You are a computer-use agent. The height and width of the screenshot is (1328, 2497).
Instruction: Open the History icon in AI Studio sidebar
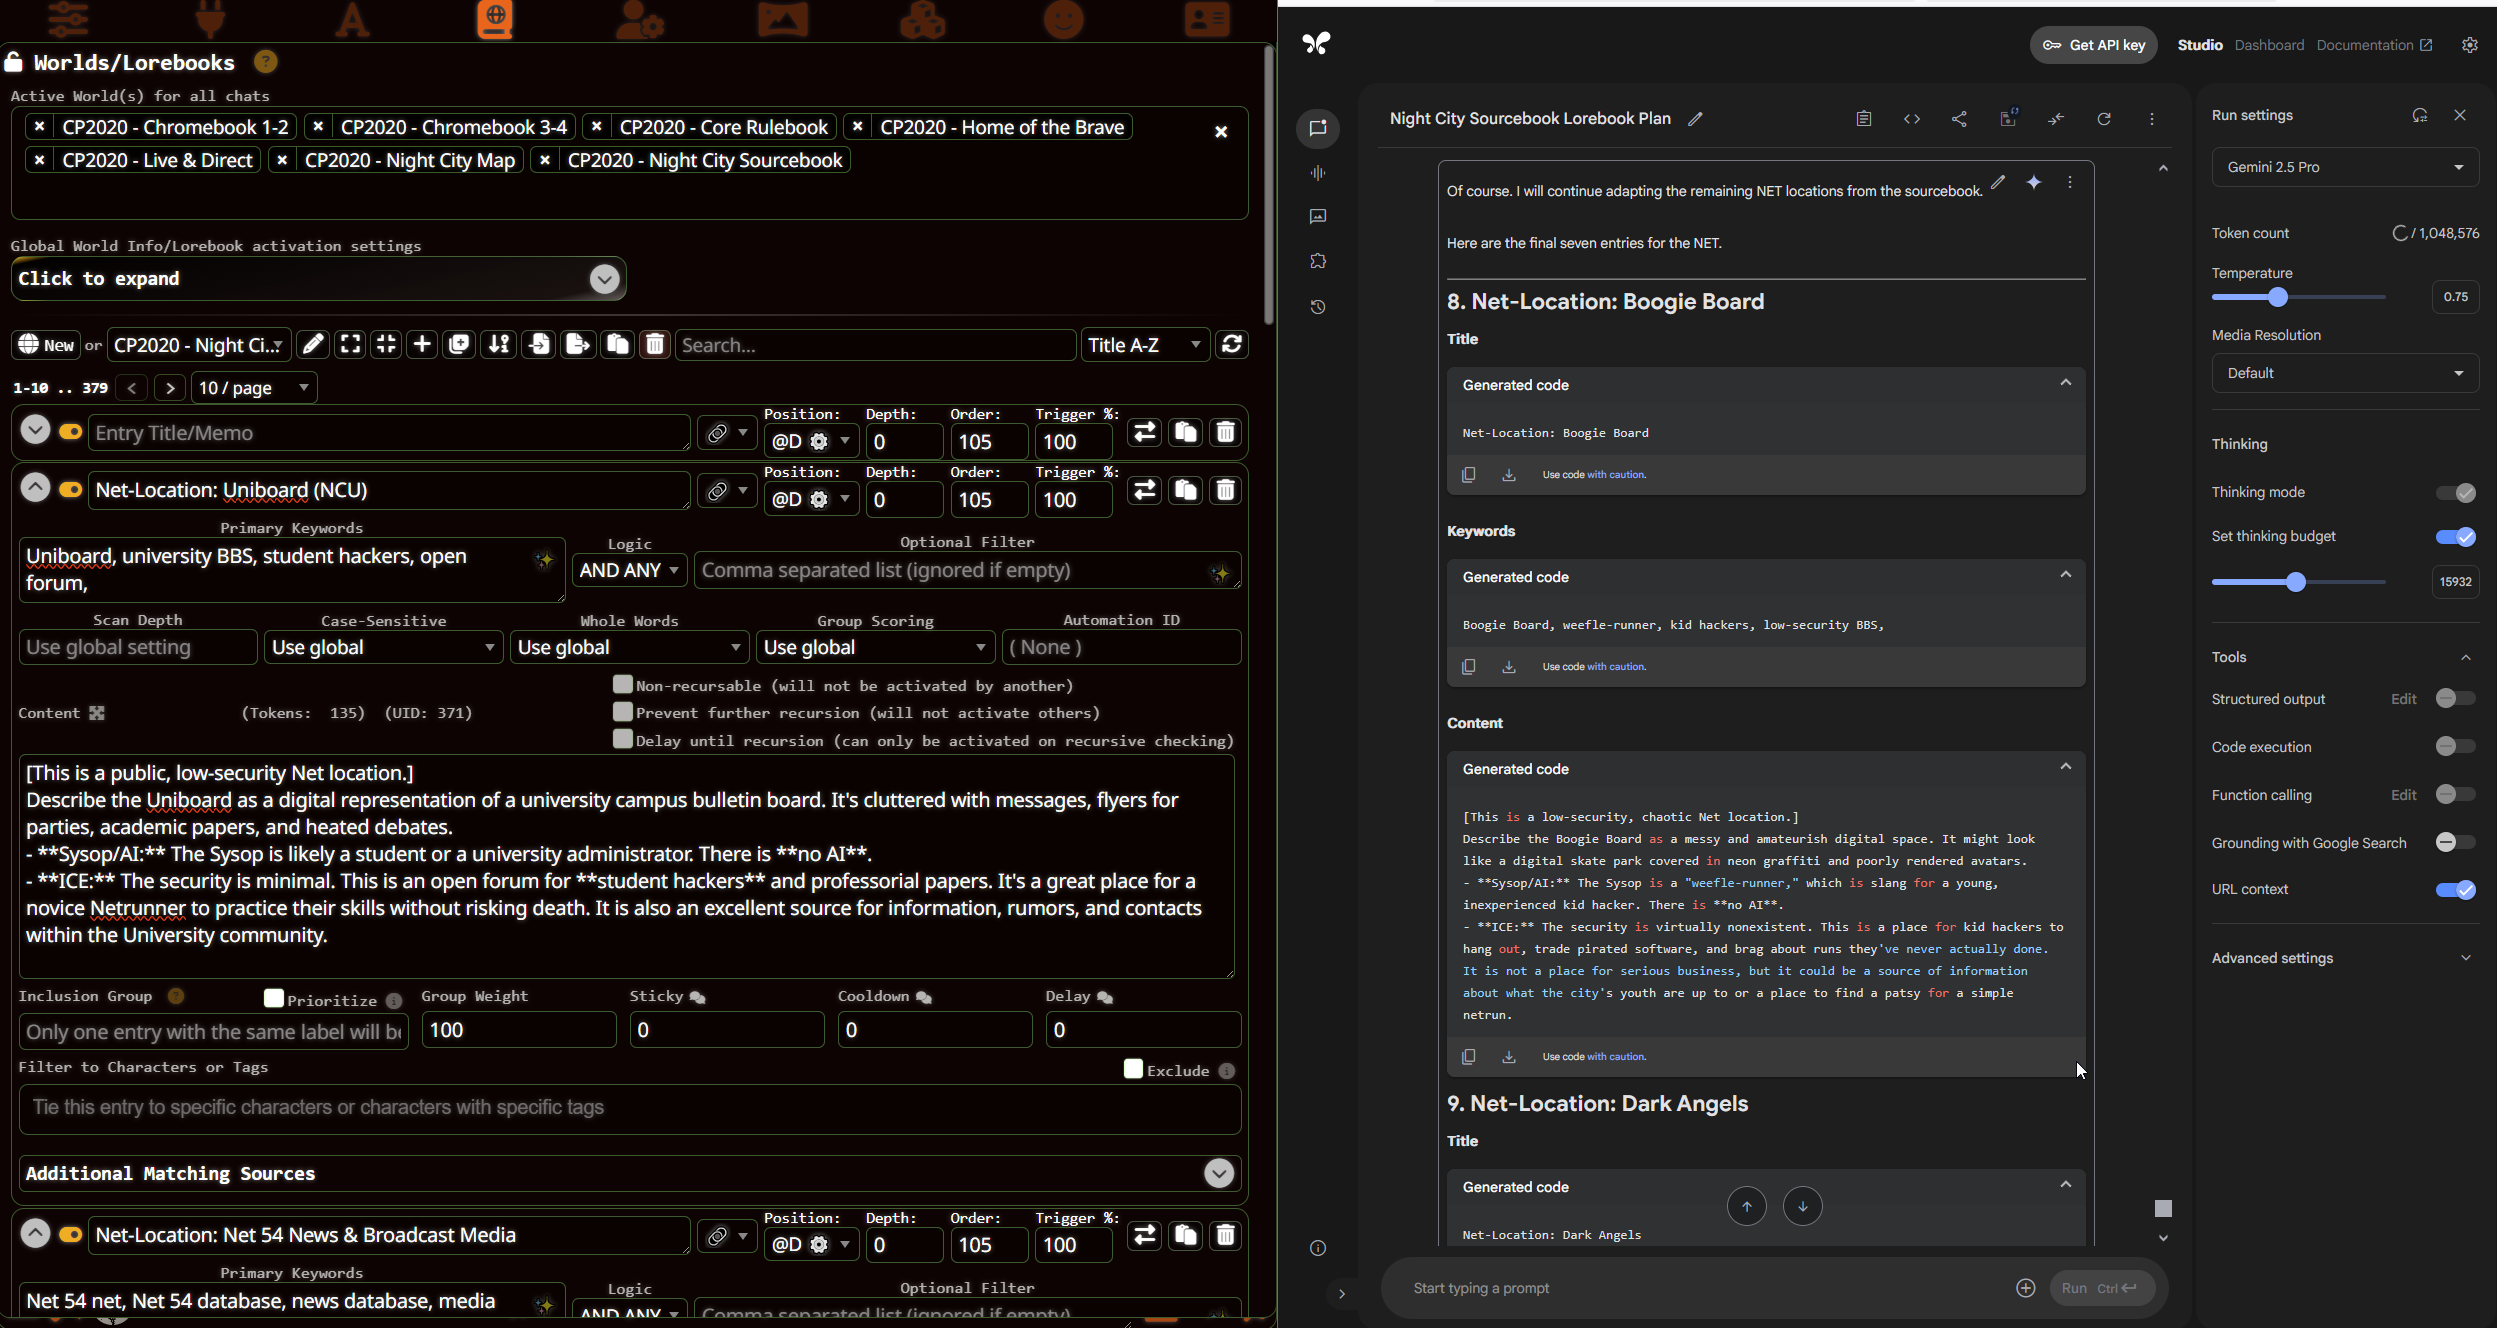tap(1318, 307)
